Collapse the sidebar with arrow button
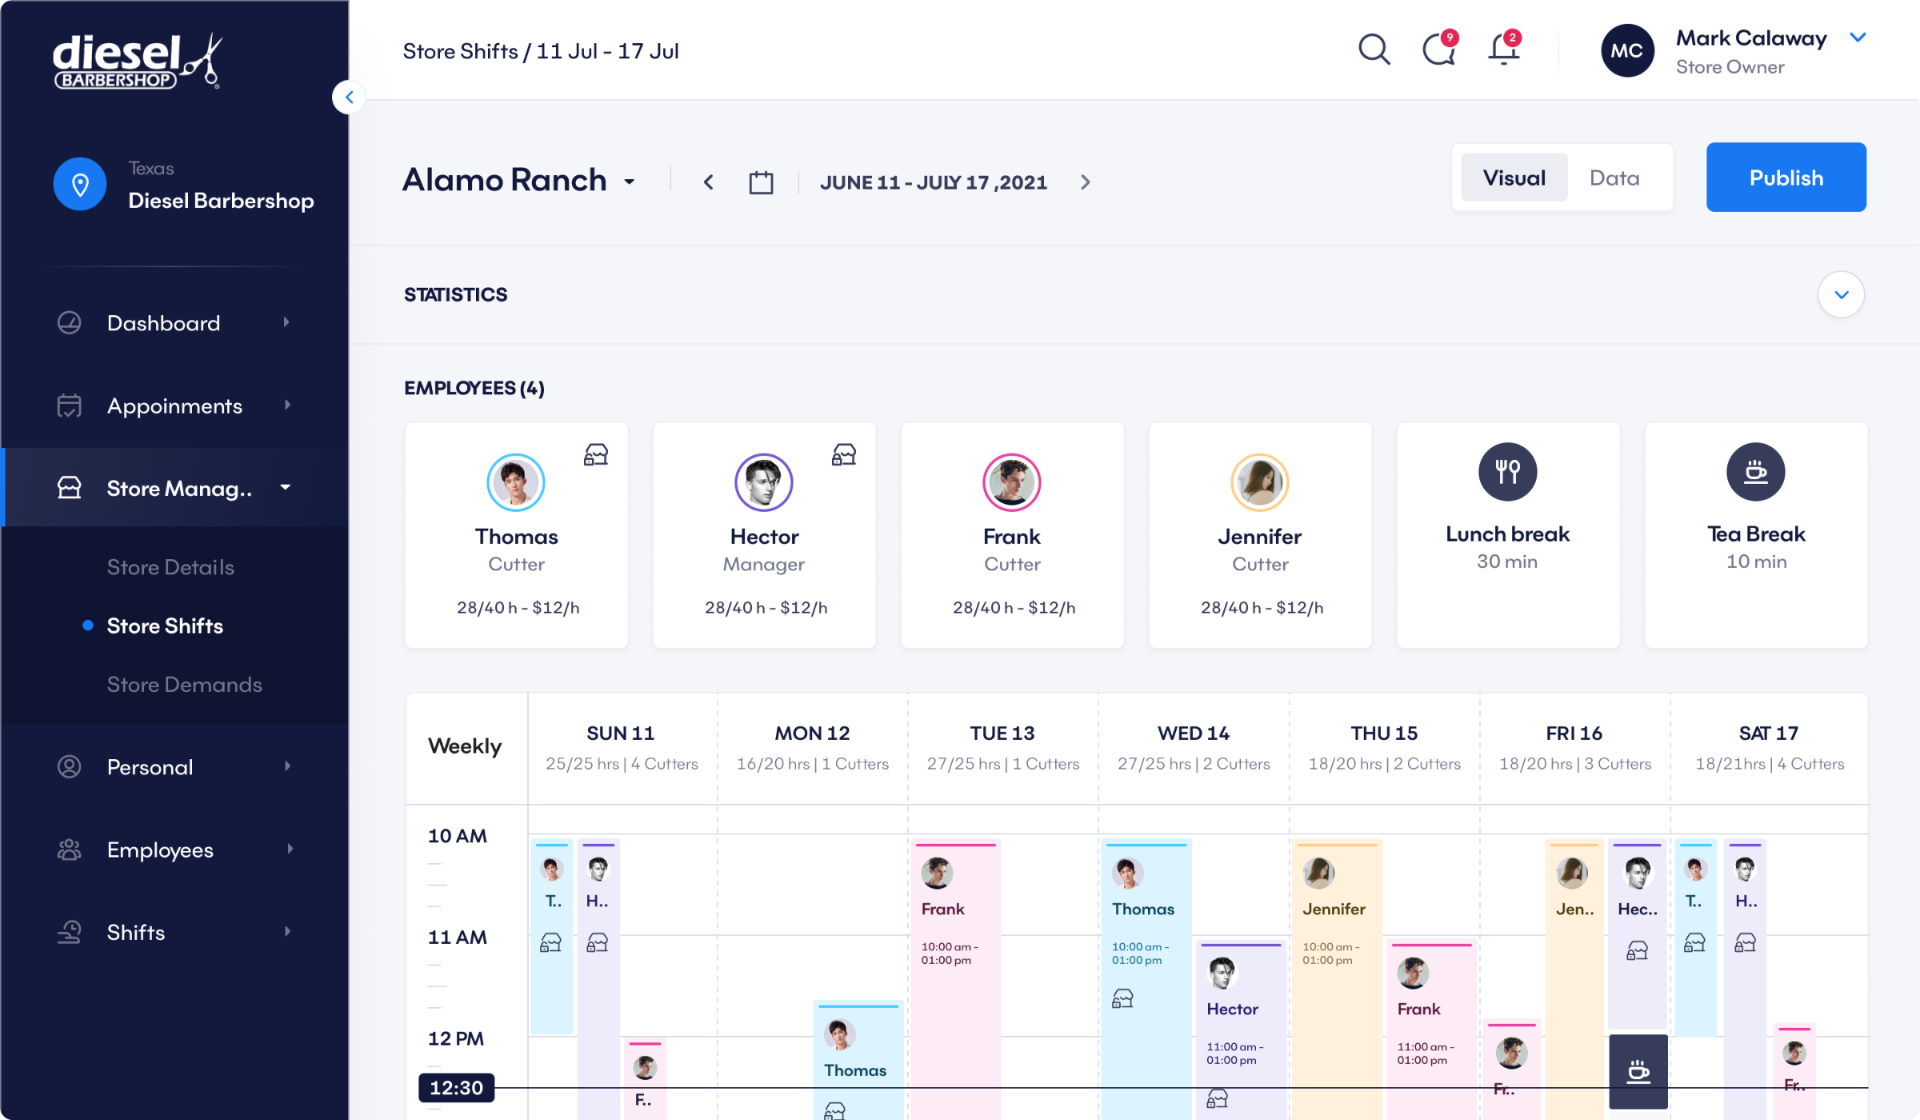This screenshot has height=1120, width=1920. [x=349, y=97]
